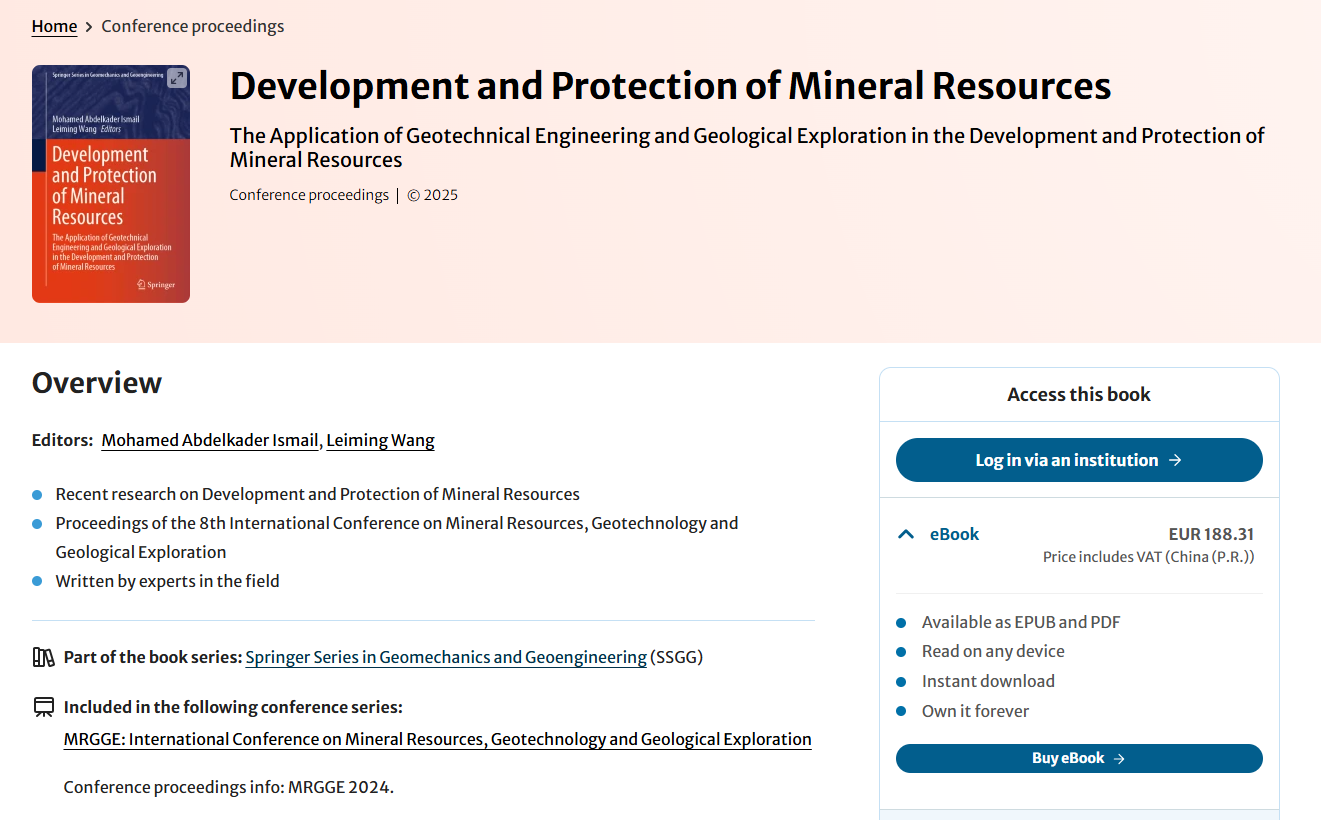Image resolution: width=1321 pixels, height=820 pixels.
Task: Open editor Leiming Wang's link
Action: pos(380,440)
